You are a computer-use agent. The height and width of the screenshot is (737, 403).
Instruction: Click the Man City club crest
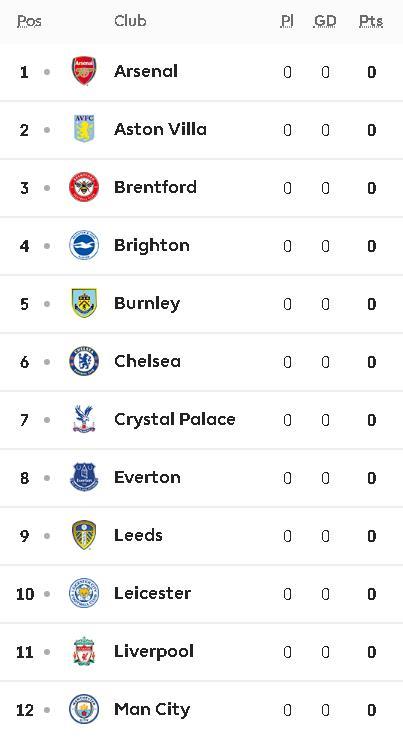(x=84, y=709)
